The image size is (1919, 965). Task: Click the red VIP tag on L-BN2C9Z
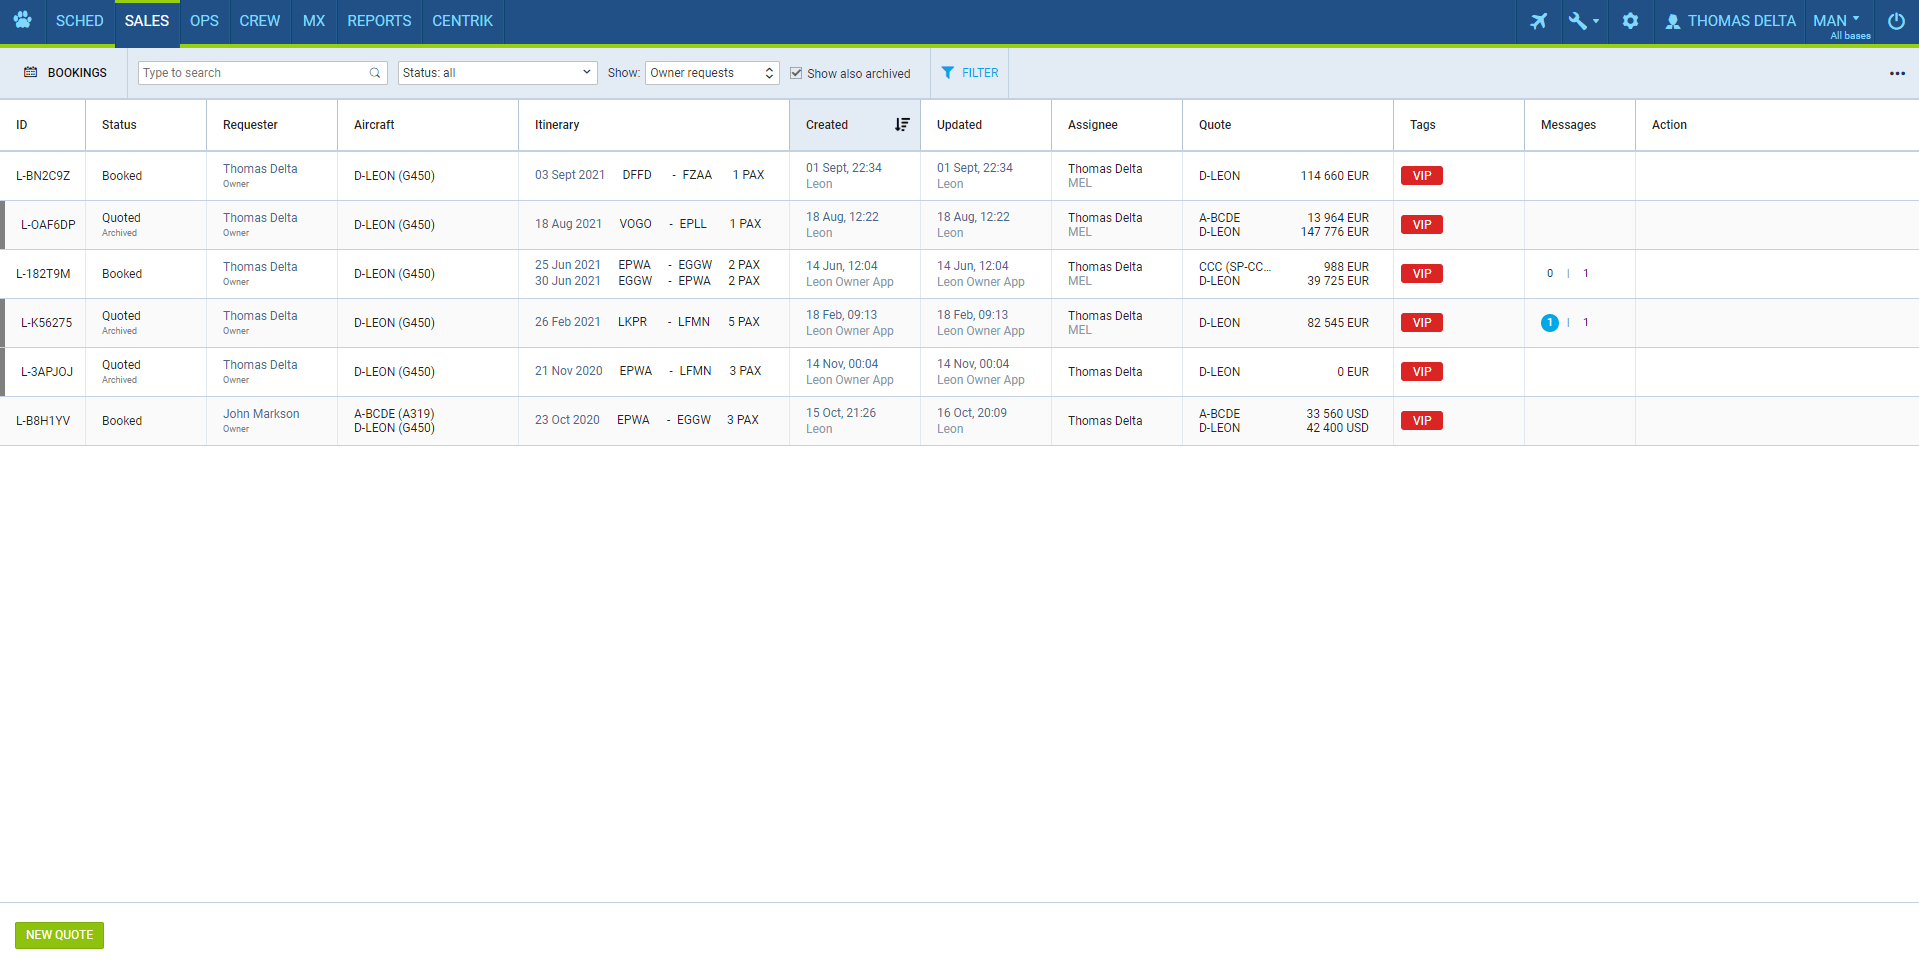click(1421, 176)
